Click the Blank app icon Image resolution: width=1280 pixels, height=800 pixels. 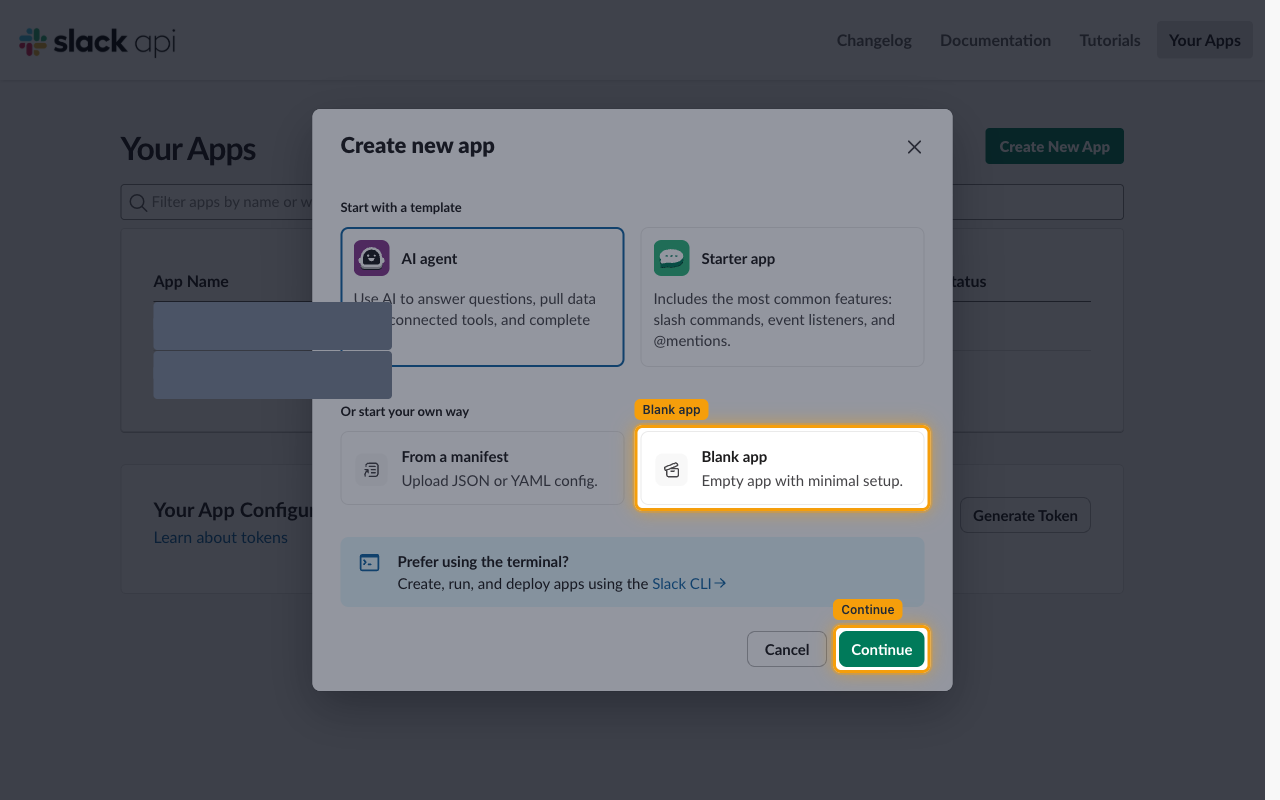pos(672,469)
